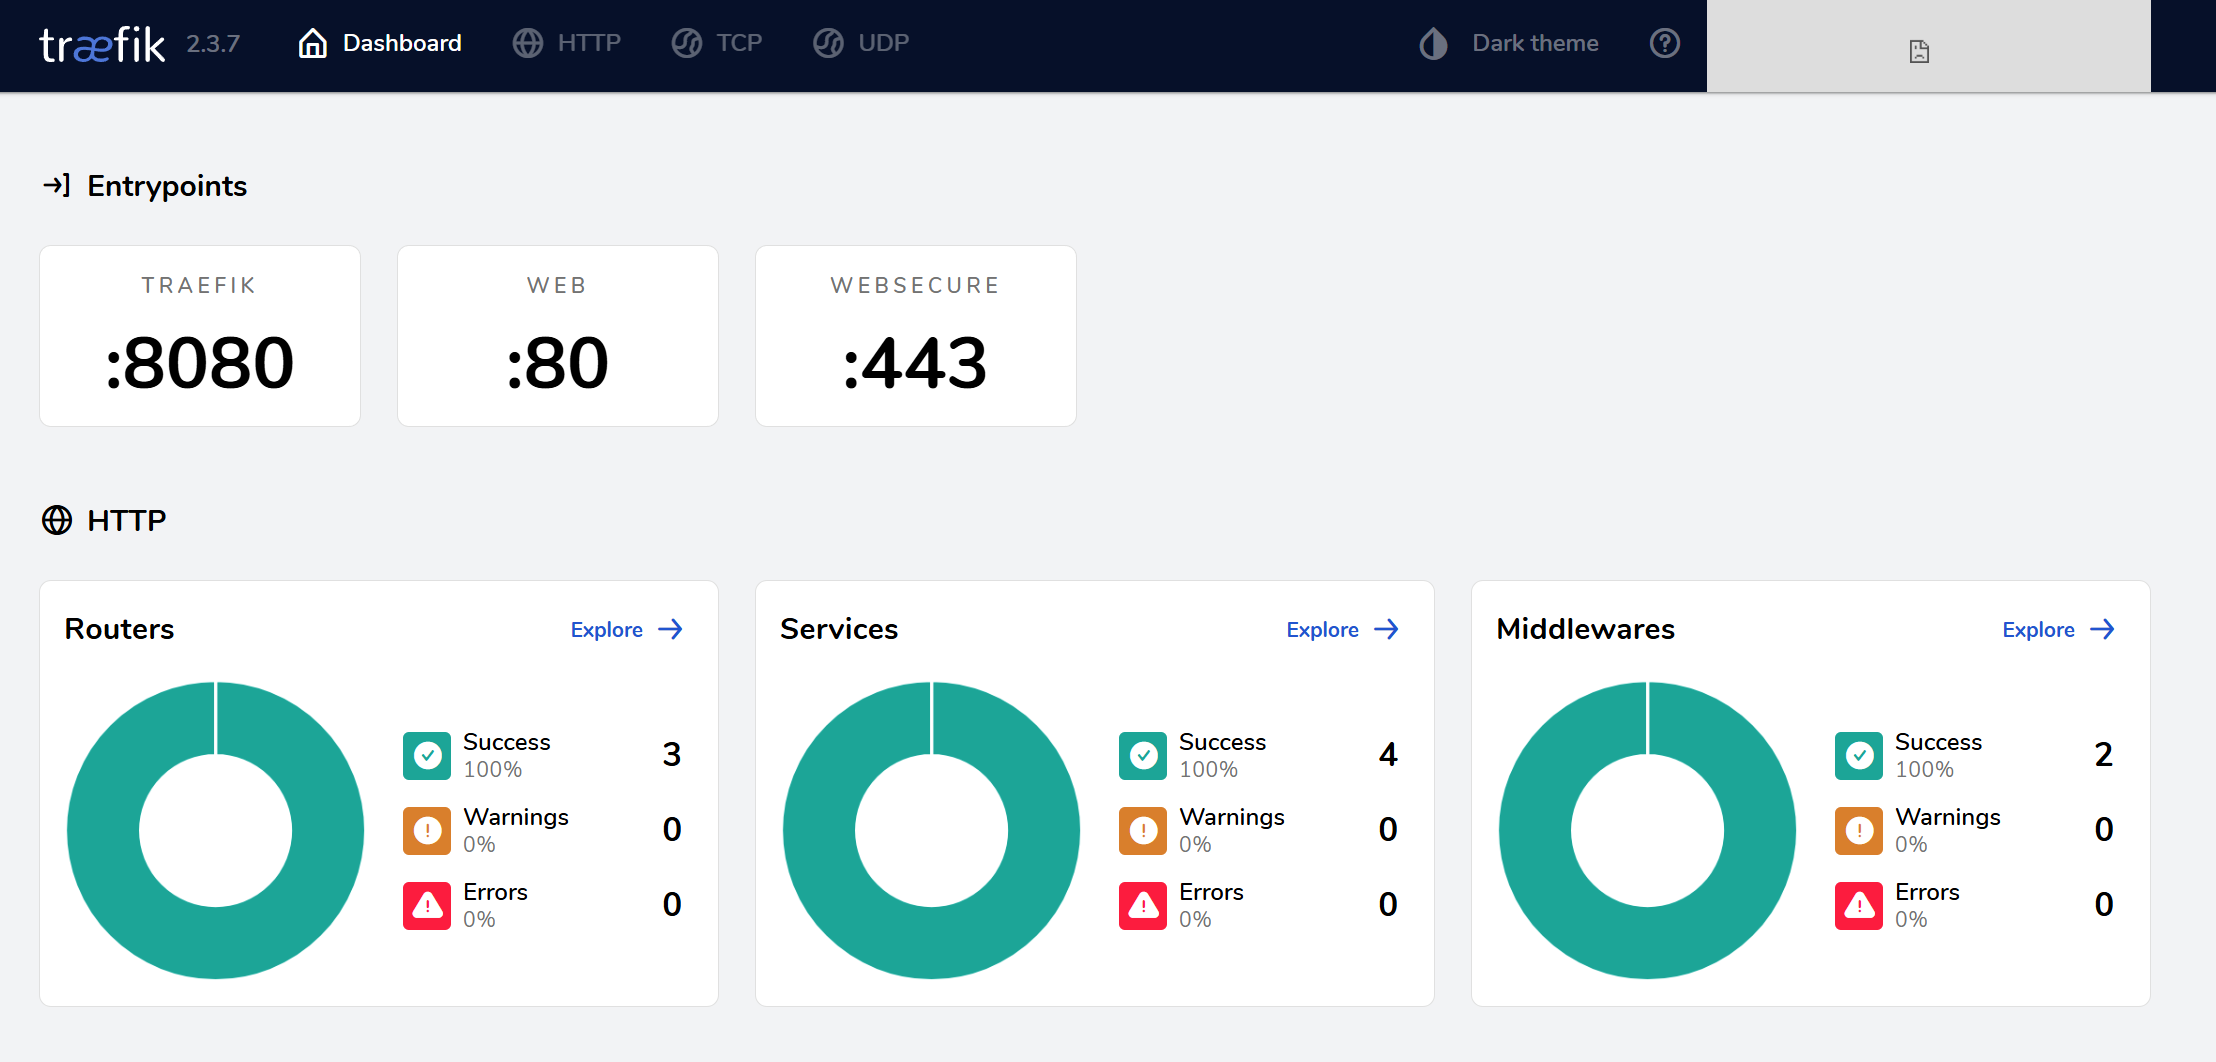Click the Entrypoints section arrow icon

point(57,185)
